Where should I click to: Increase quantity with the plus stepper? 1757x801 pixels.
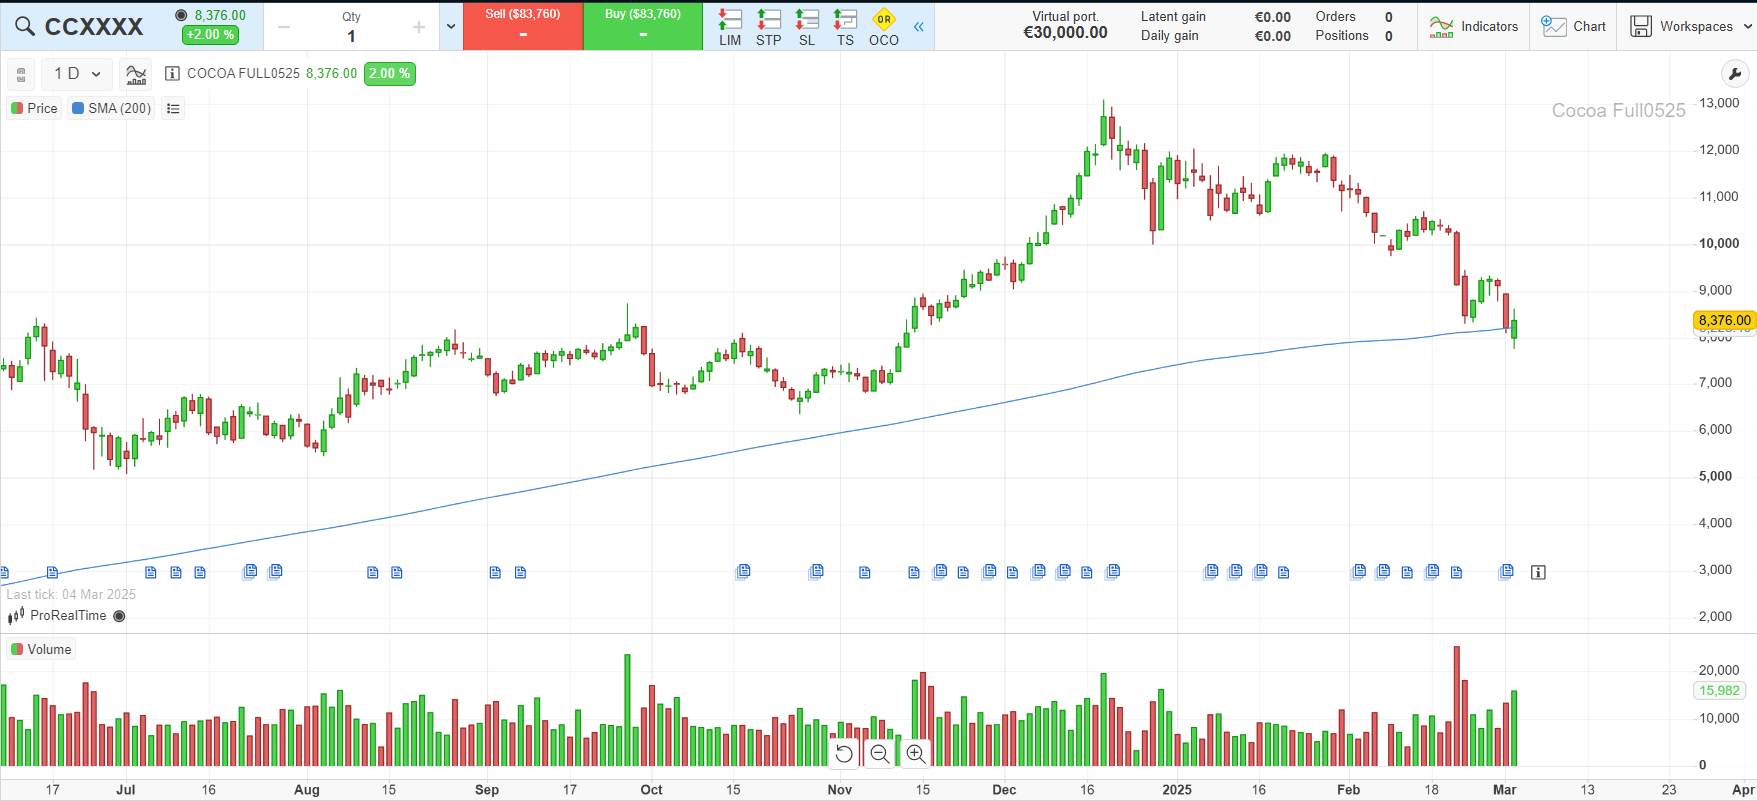(x=418, y=27)
